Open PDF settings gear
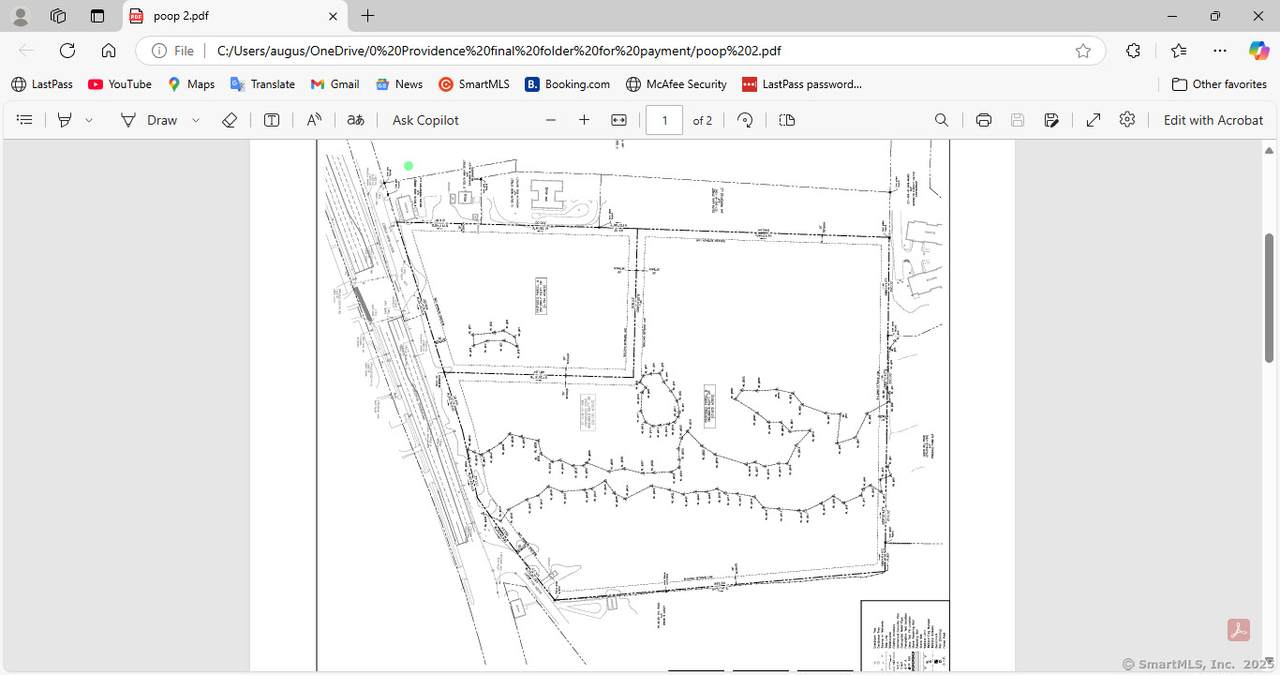Image resolution: width=1280 pixels, height=675 pixels. click(x=1127, y=120)
